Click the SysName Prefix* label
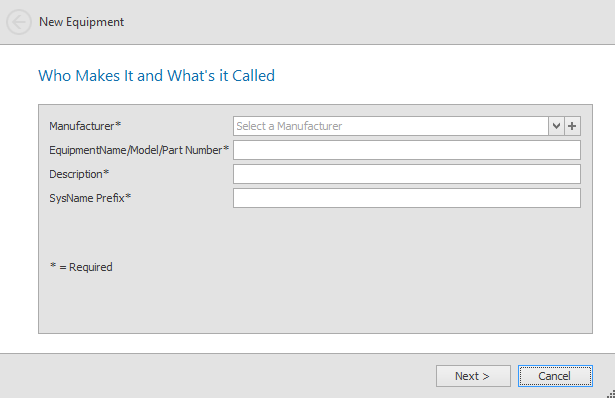Viewport: 615px width, 398px height. [x=90, y=198]
